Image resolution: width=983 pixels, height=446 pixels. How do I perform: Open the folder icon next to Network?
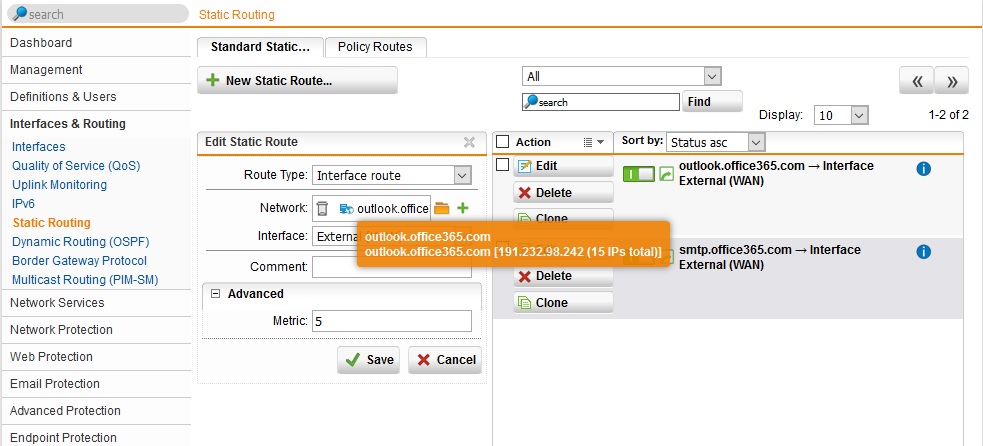(442, 208)
